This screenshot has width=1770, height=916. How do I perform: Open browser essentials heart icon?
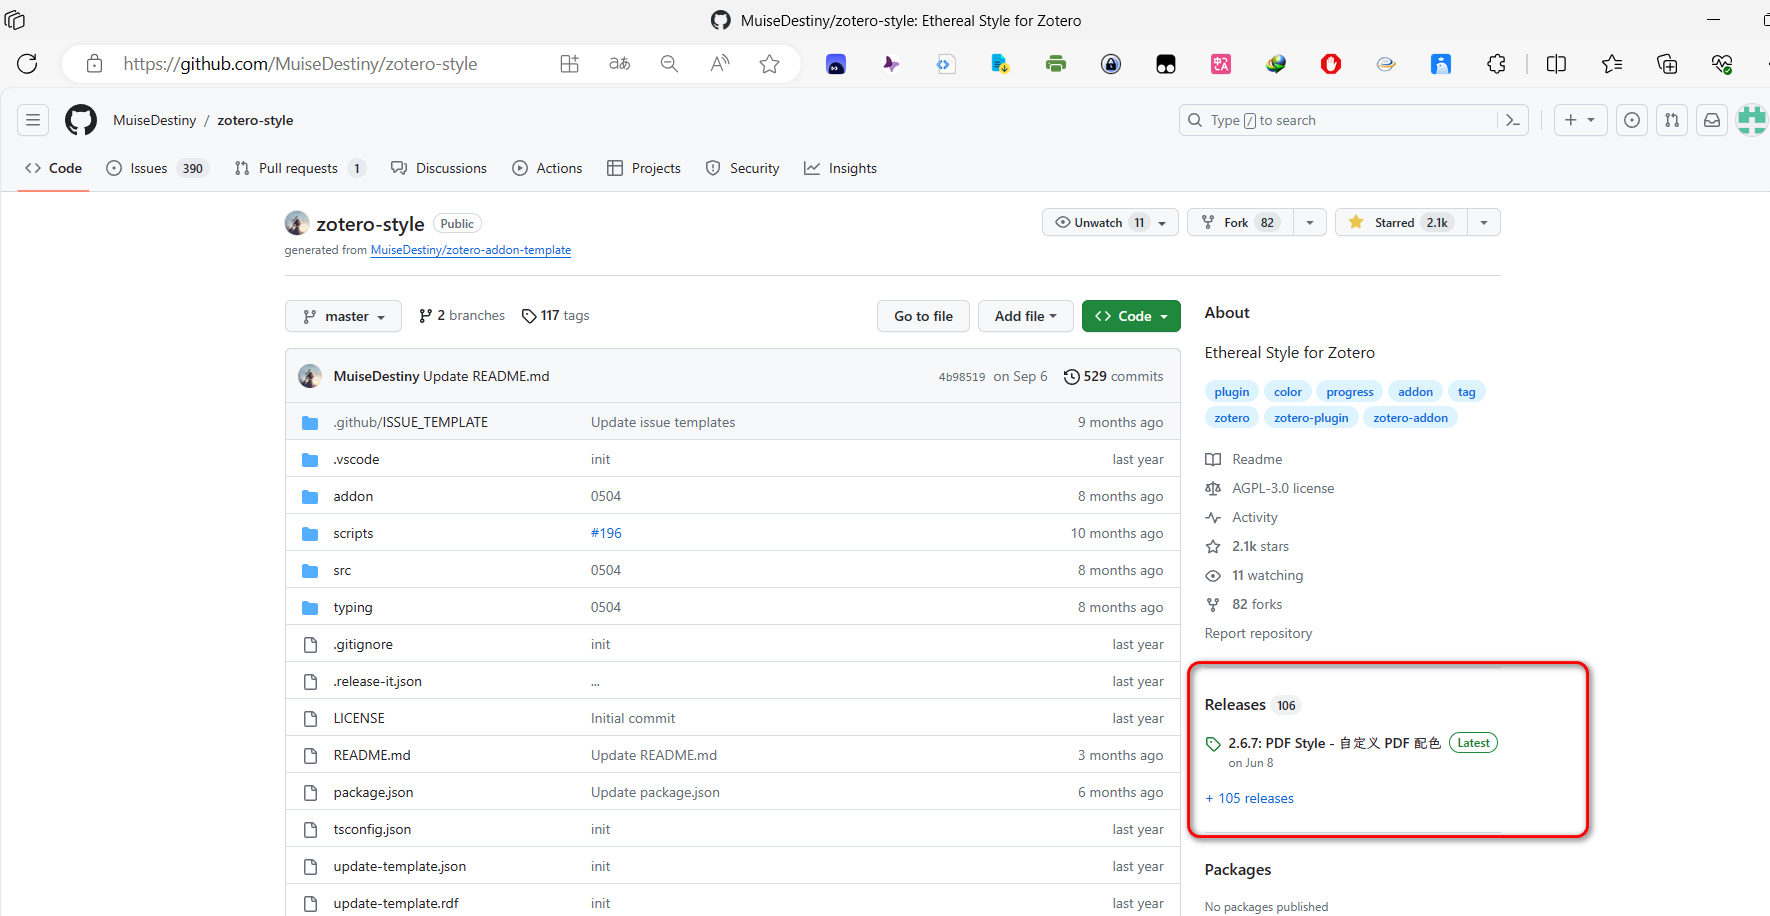click(x=1722, y=64)
